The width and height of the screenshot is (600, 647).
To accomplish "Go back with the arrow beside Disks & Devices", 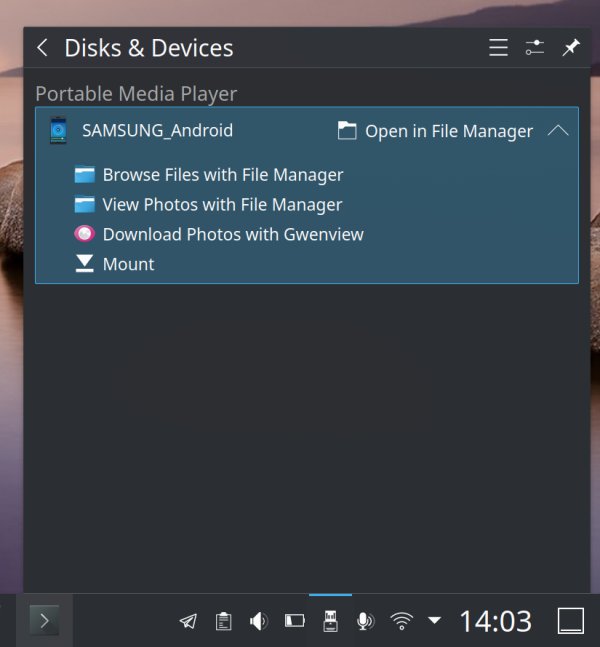I will (42, 47).
